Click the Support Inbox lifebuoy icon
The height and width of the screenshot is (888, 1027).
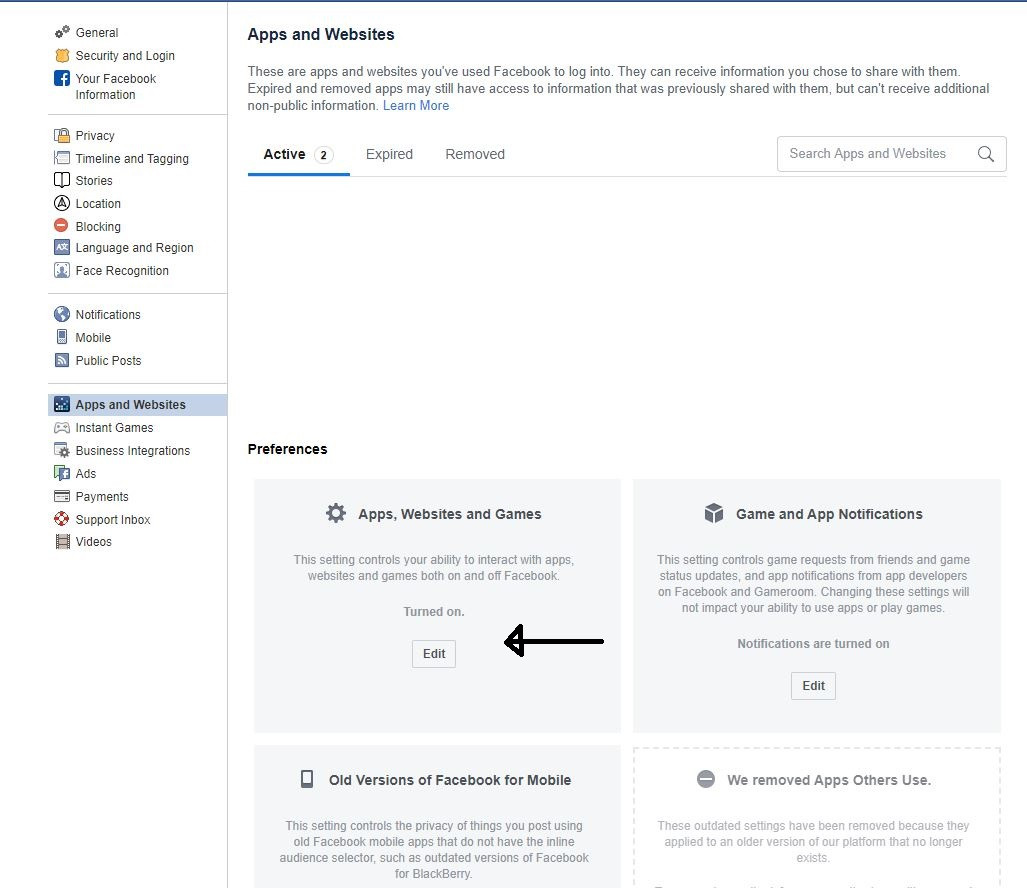tap(62, 519)
